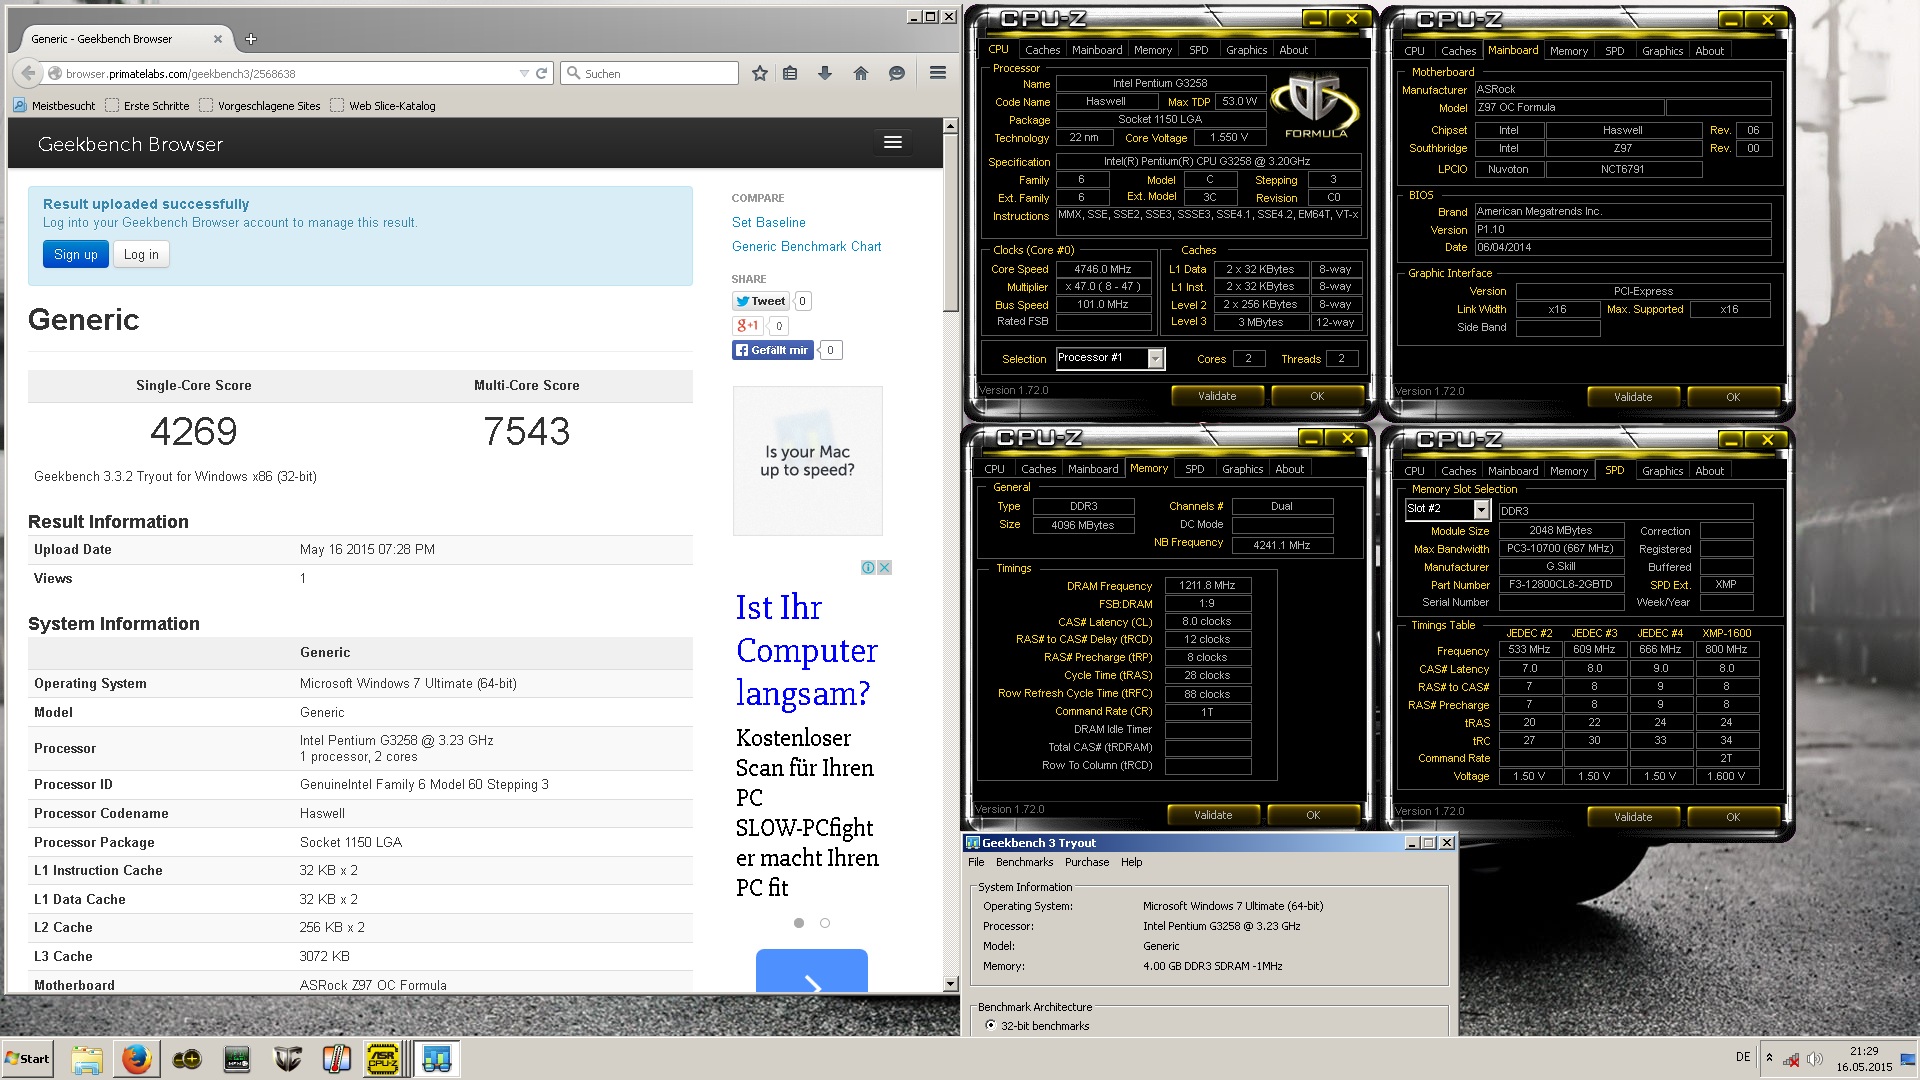The width and height of the screenshot is (1920, 1080).
Task: Open Graphics tab in the Mainboard window
Action: [1662, 51]
